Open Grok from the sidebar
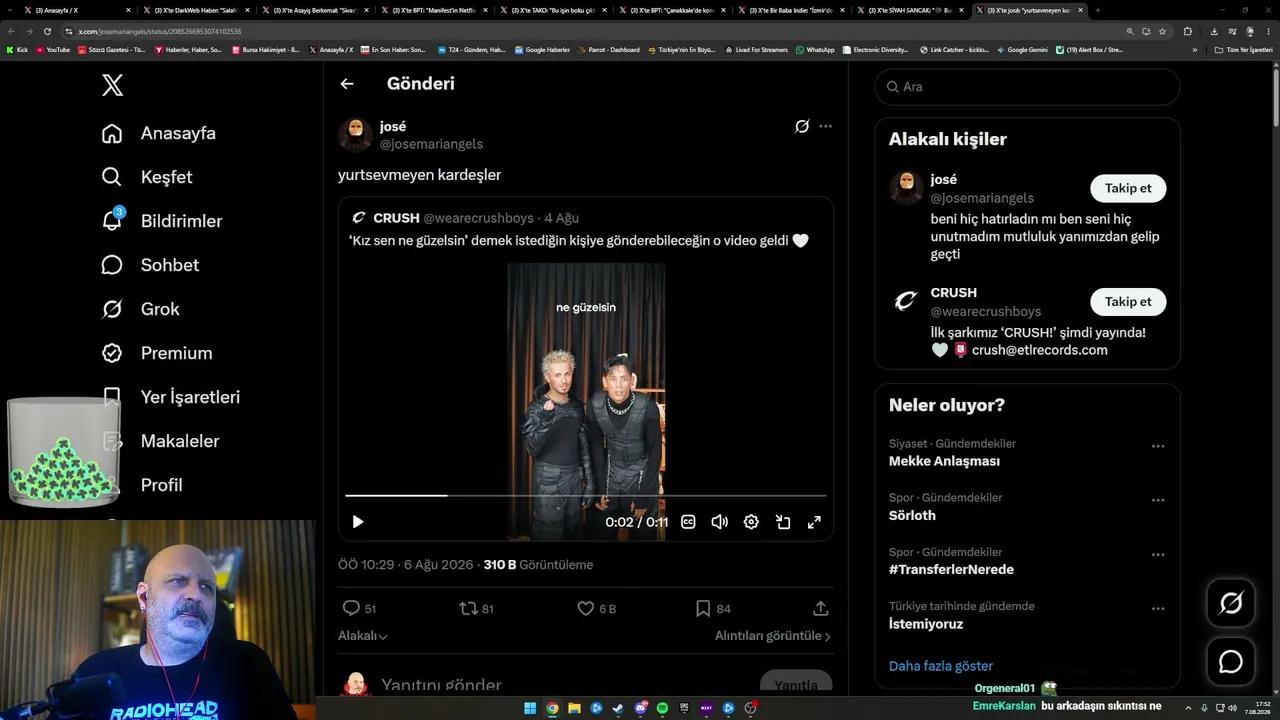This screenshot has width=1280, height=720. click(x=141, y=309)
